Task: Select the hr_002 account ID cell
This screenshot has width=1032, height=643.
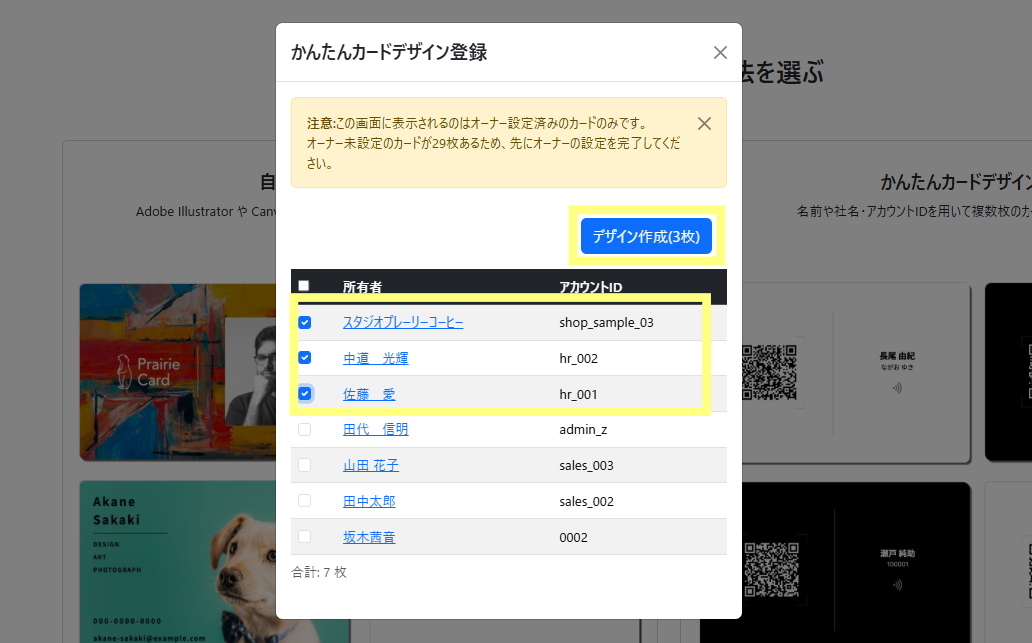Action: coord(579,359)
